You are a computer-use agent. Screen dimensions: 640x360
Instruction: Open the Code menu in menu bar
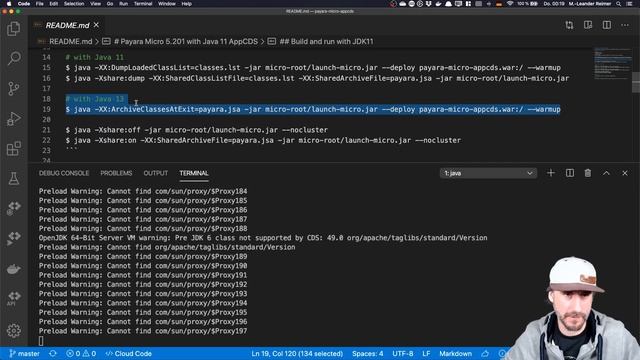point(24,4)
